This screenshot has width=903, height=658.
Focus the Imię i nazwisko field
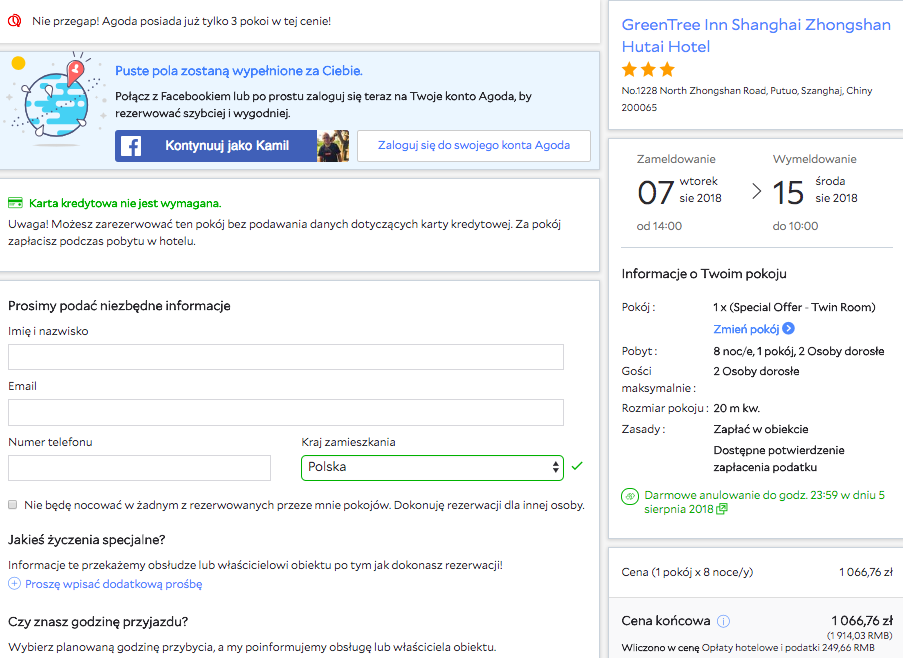286,357
